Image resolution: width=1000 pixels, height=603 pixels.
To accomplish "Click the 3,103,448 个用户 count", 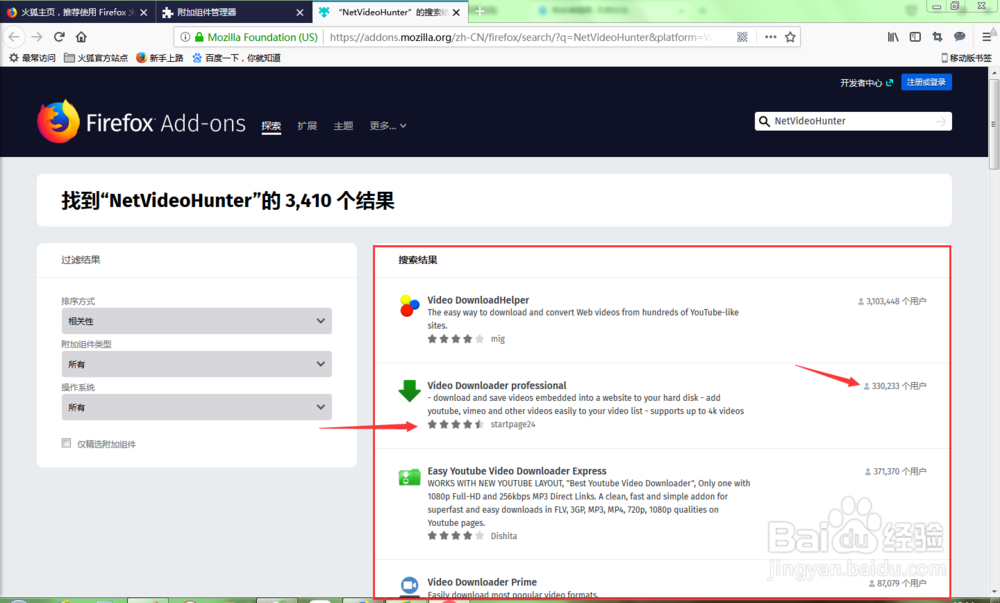I will (892, 302).
